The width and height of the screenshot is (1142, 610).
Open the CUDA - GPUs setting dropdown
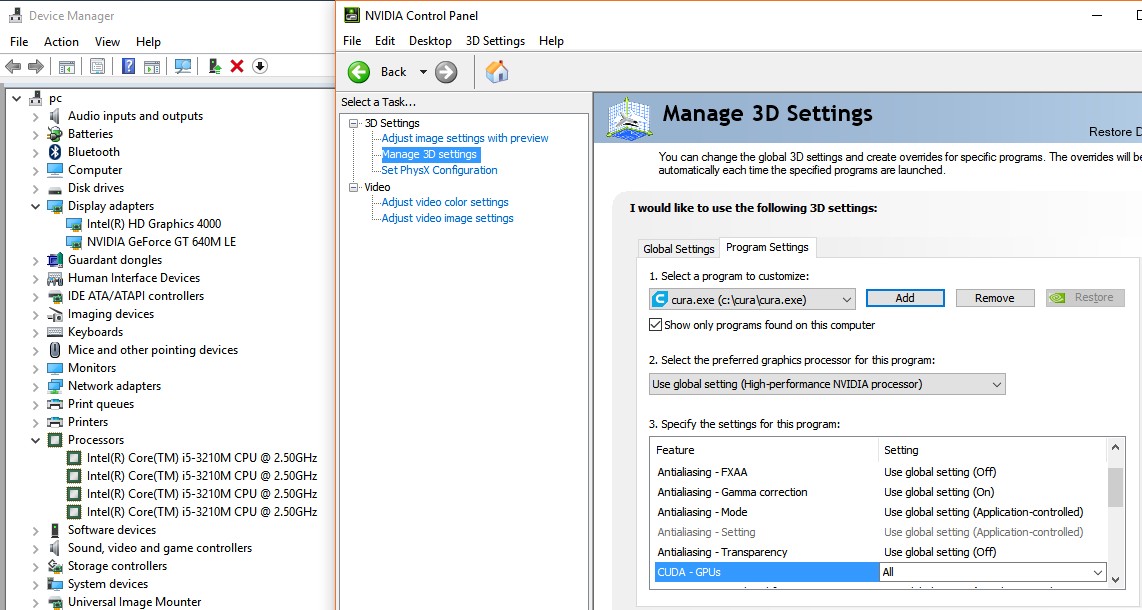(1098, 573)
